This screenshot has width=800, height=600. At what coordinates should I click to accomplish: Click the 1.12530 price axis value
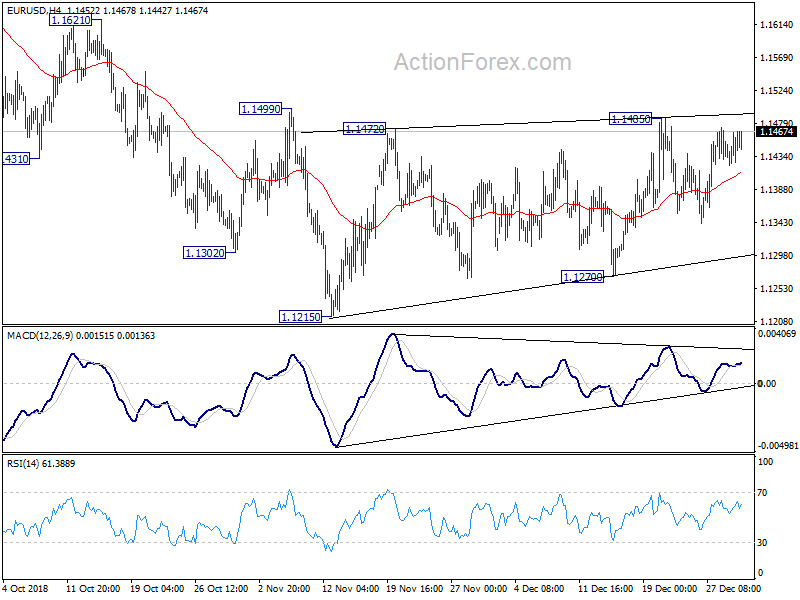coord(777,289)
